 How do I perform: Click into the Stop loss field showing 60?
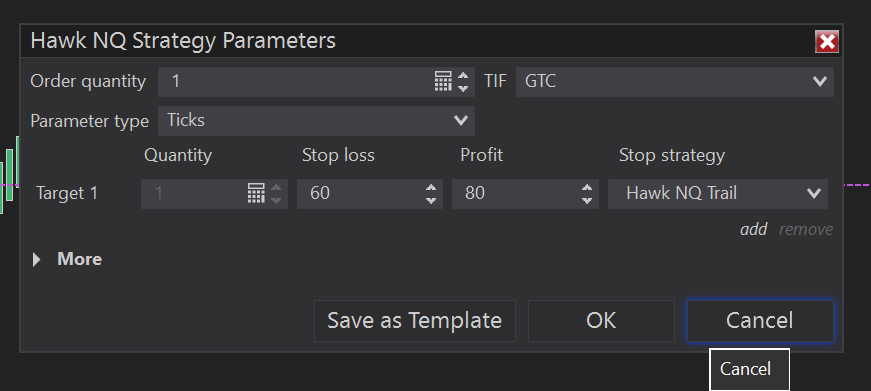(360, 193)
